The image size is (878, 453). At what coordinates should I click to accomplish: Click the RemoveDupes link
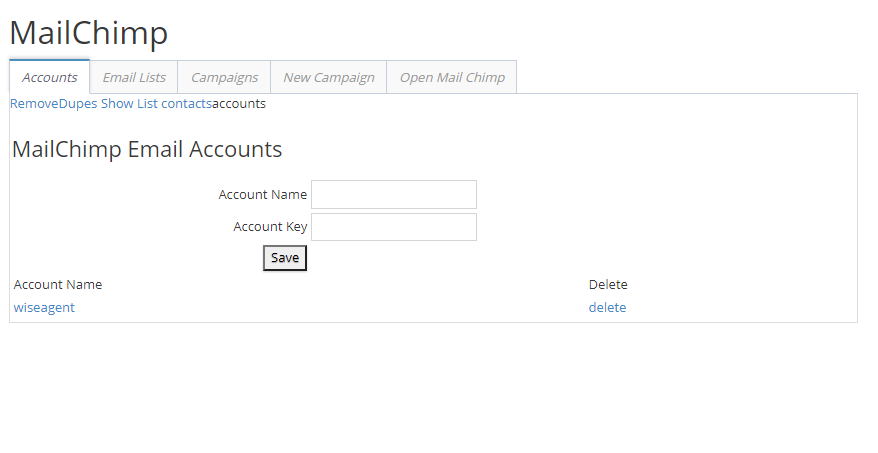(x=54, y=104)
